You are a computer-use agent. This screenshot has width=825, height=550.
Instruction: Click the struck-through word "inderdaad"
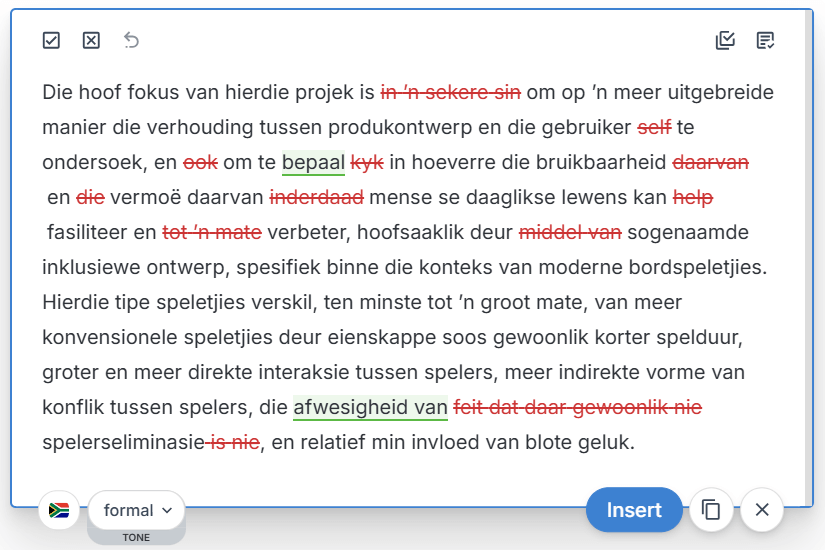pos(316,197)
